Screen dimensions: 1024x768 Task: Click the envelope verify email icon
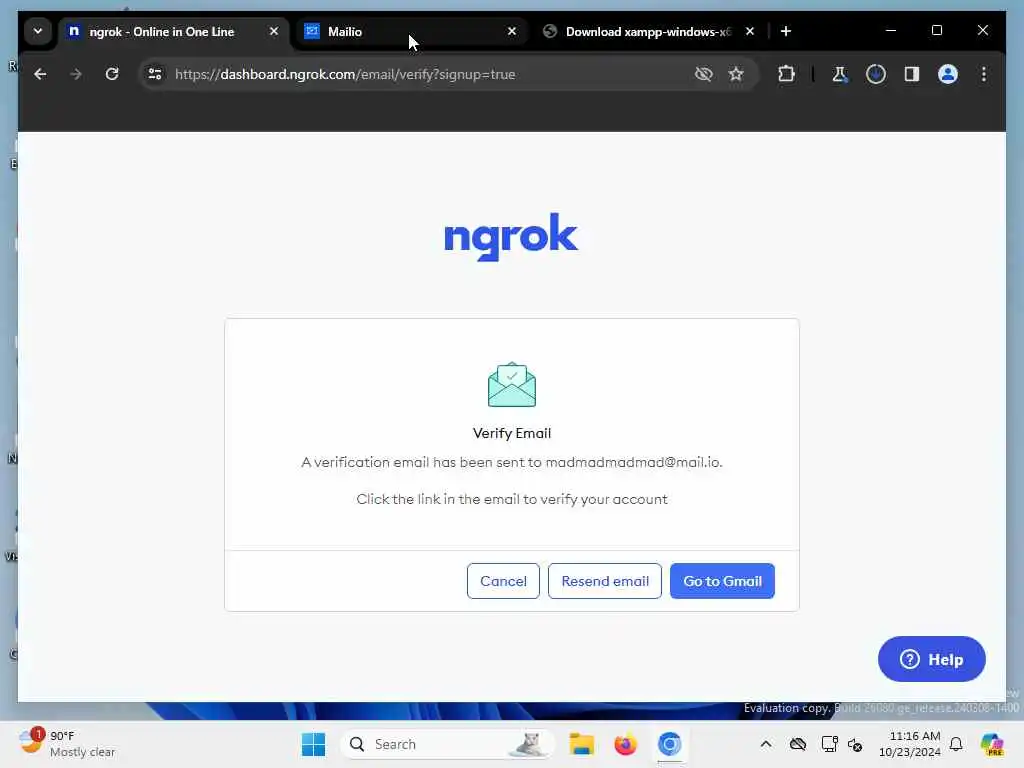[x=512, y=385]
